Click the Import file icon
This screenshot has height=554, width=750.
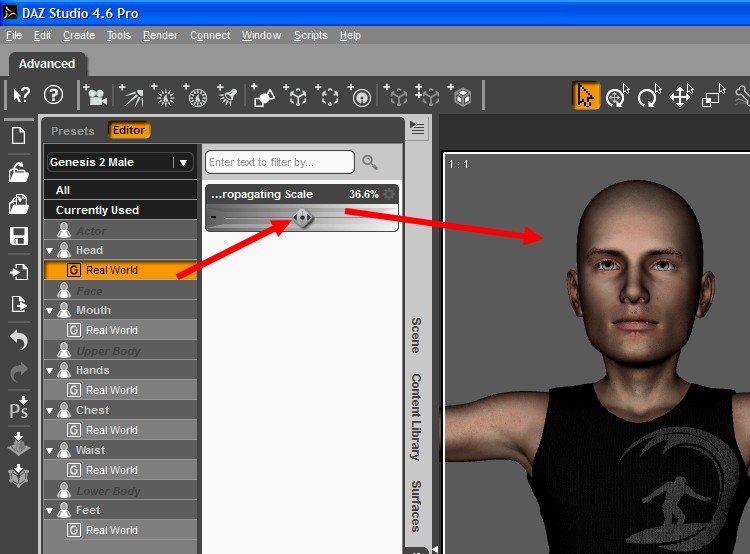[x=19, y=272]
